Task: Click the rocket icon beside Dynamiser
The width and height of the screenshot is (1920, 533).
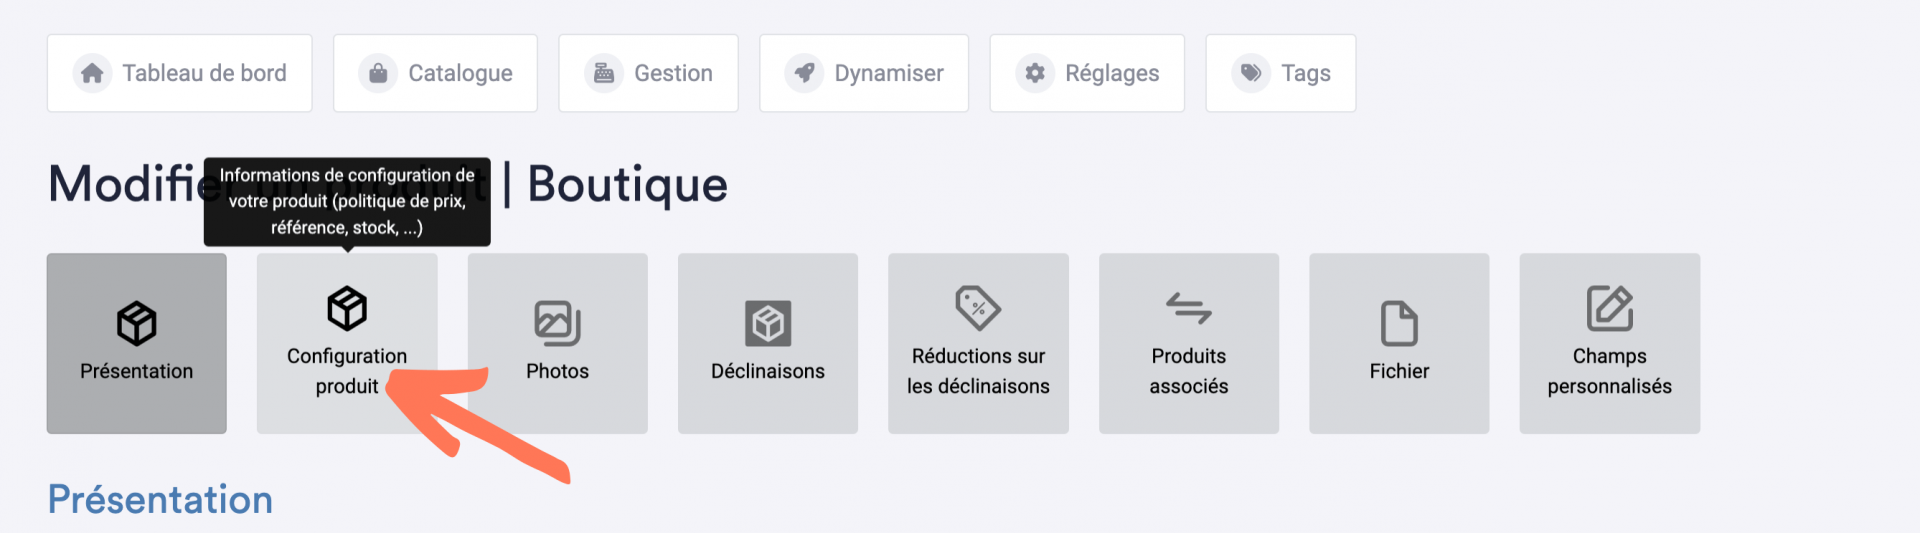Action: point(804,73)
